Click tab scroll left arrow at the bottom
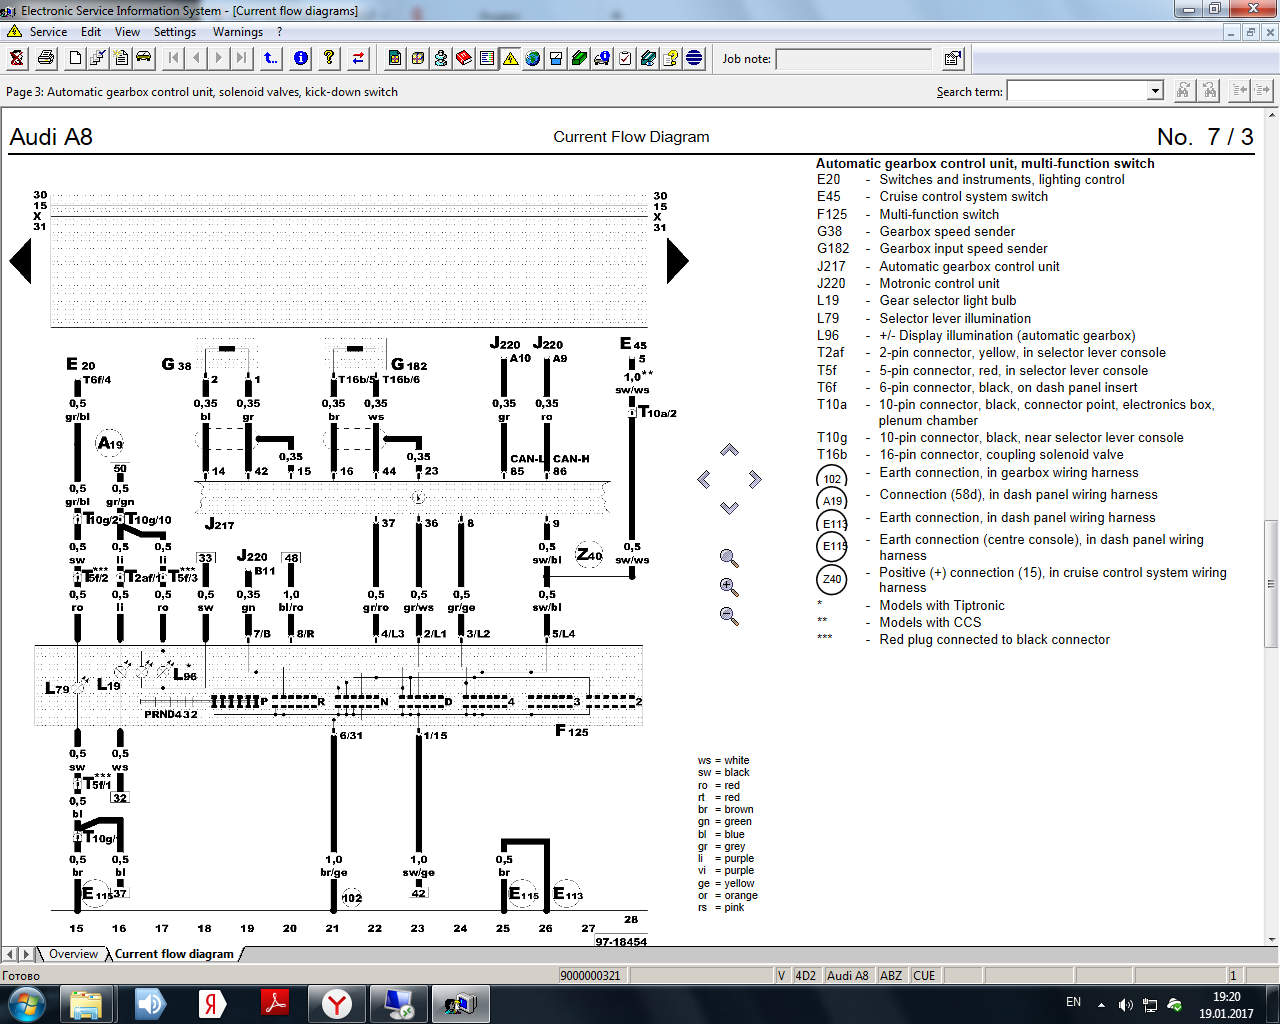Image resolution: width=1280 pixels, height=1024 pixels. (x=10, y=954)
